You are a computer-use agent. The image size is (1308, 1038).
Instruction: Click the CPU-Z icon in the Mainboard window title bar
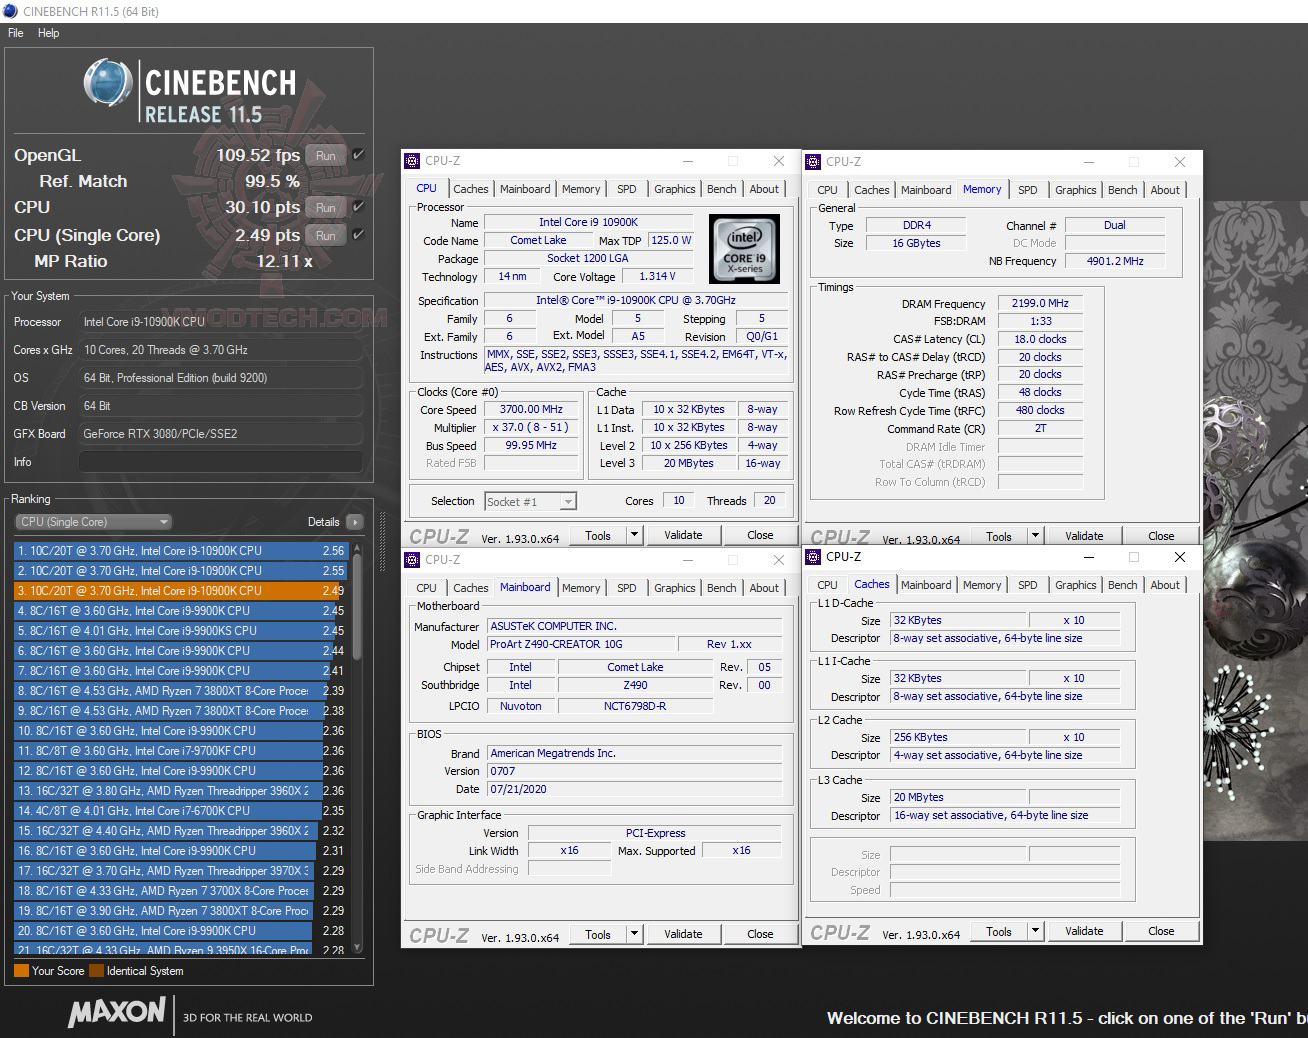click(413, 560)
